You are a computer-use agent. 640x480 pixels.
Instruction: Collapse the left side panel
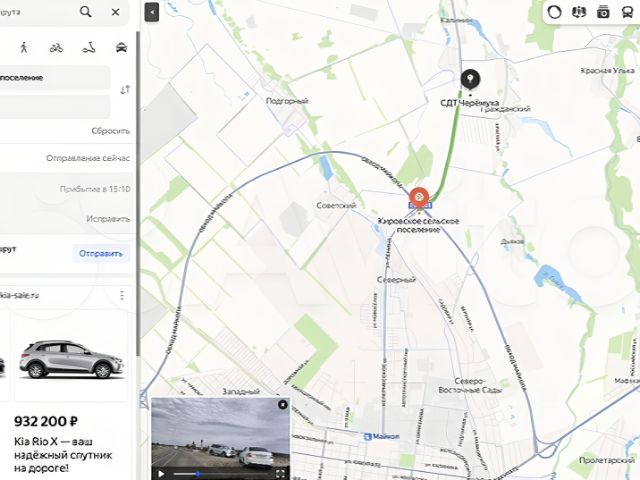[152, 12]
